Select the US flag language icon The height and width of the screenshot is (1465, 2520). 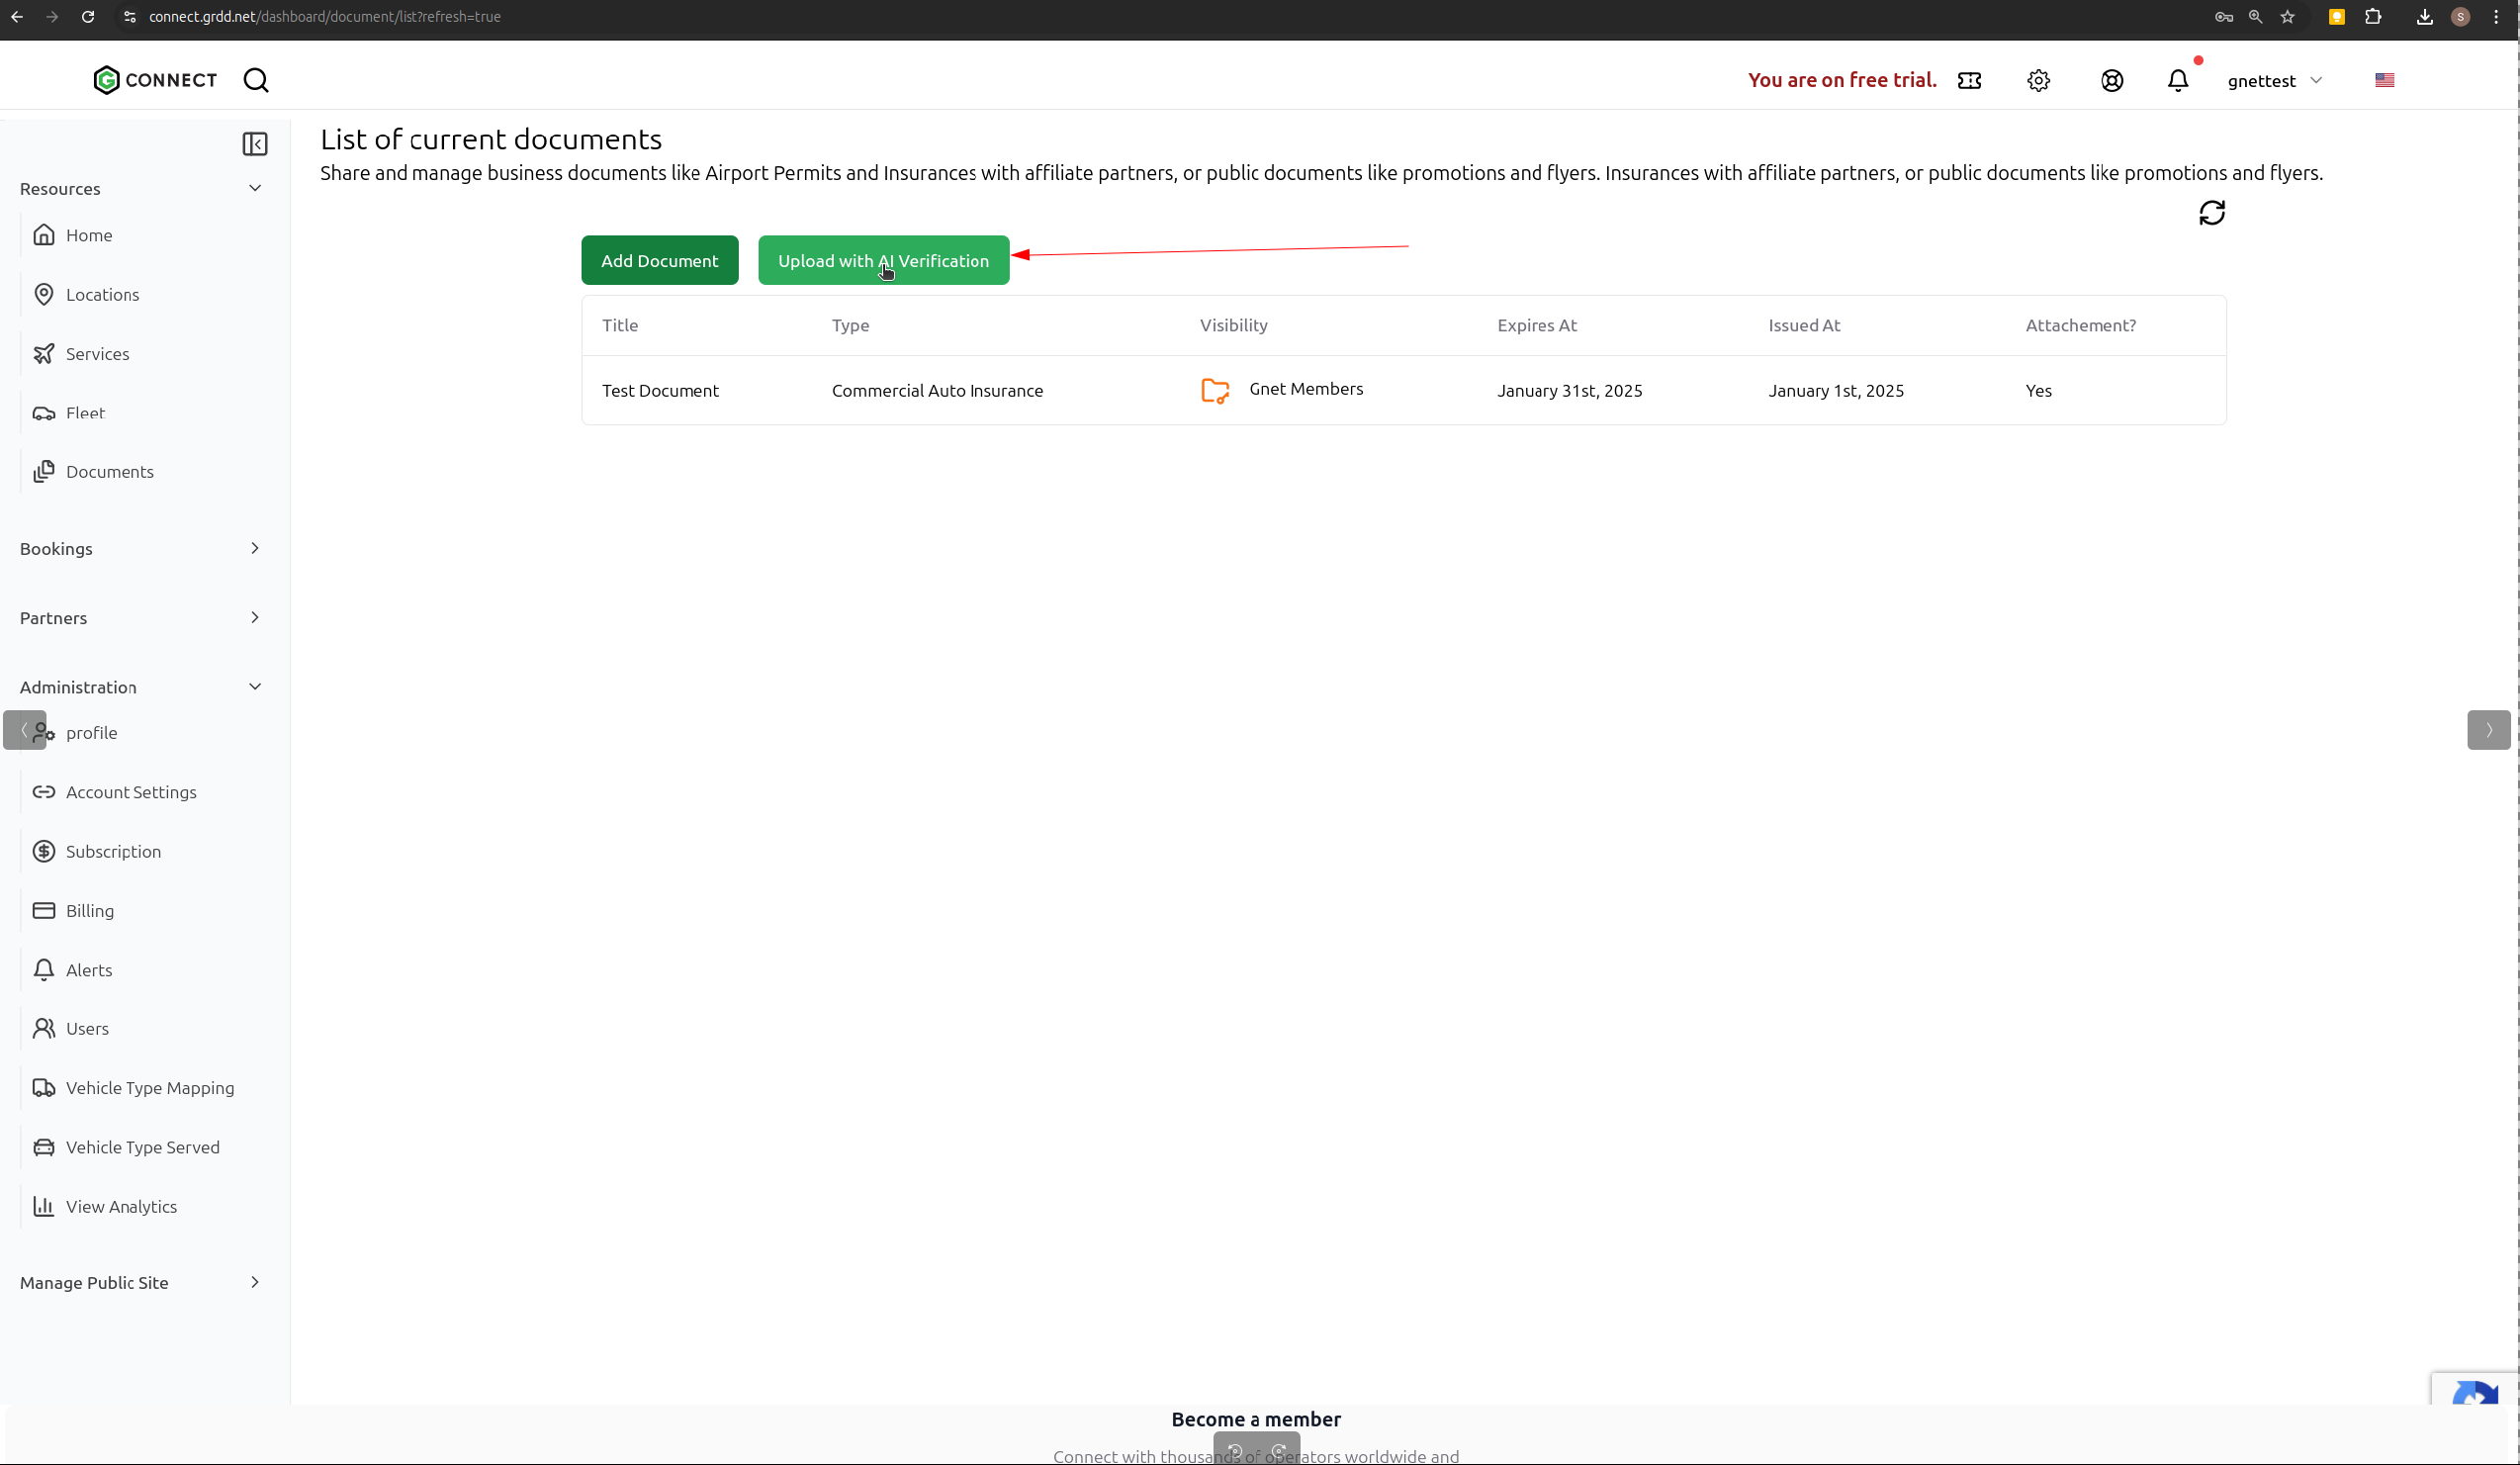2384,81
